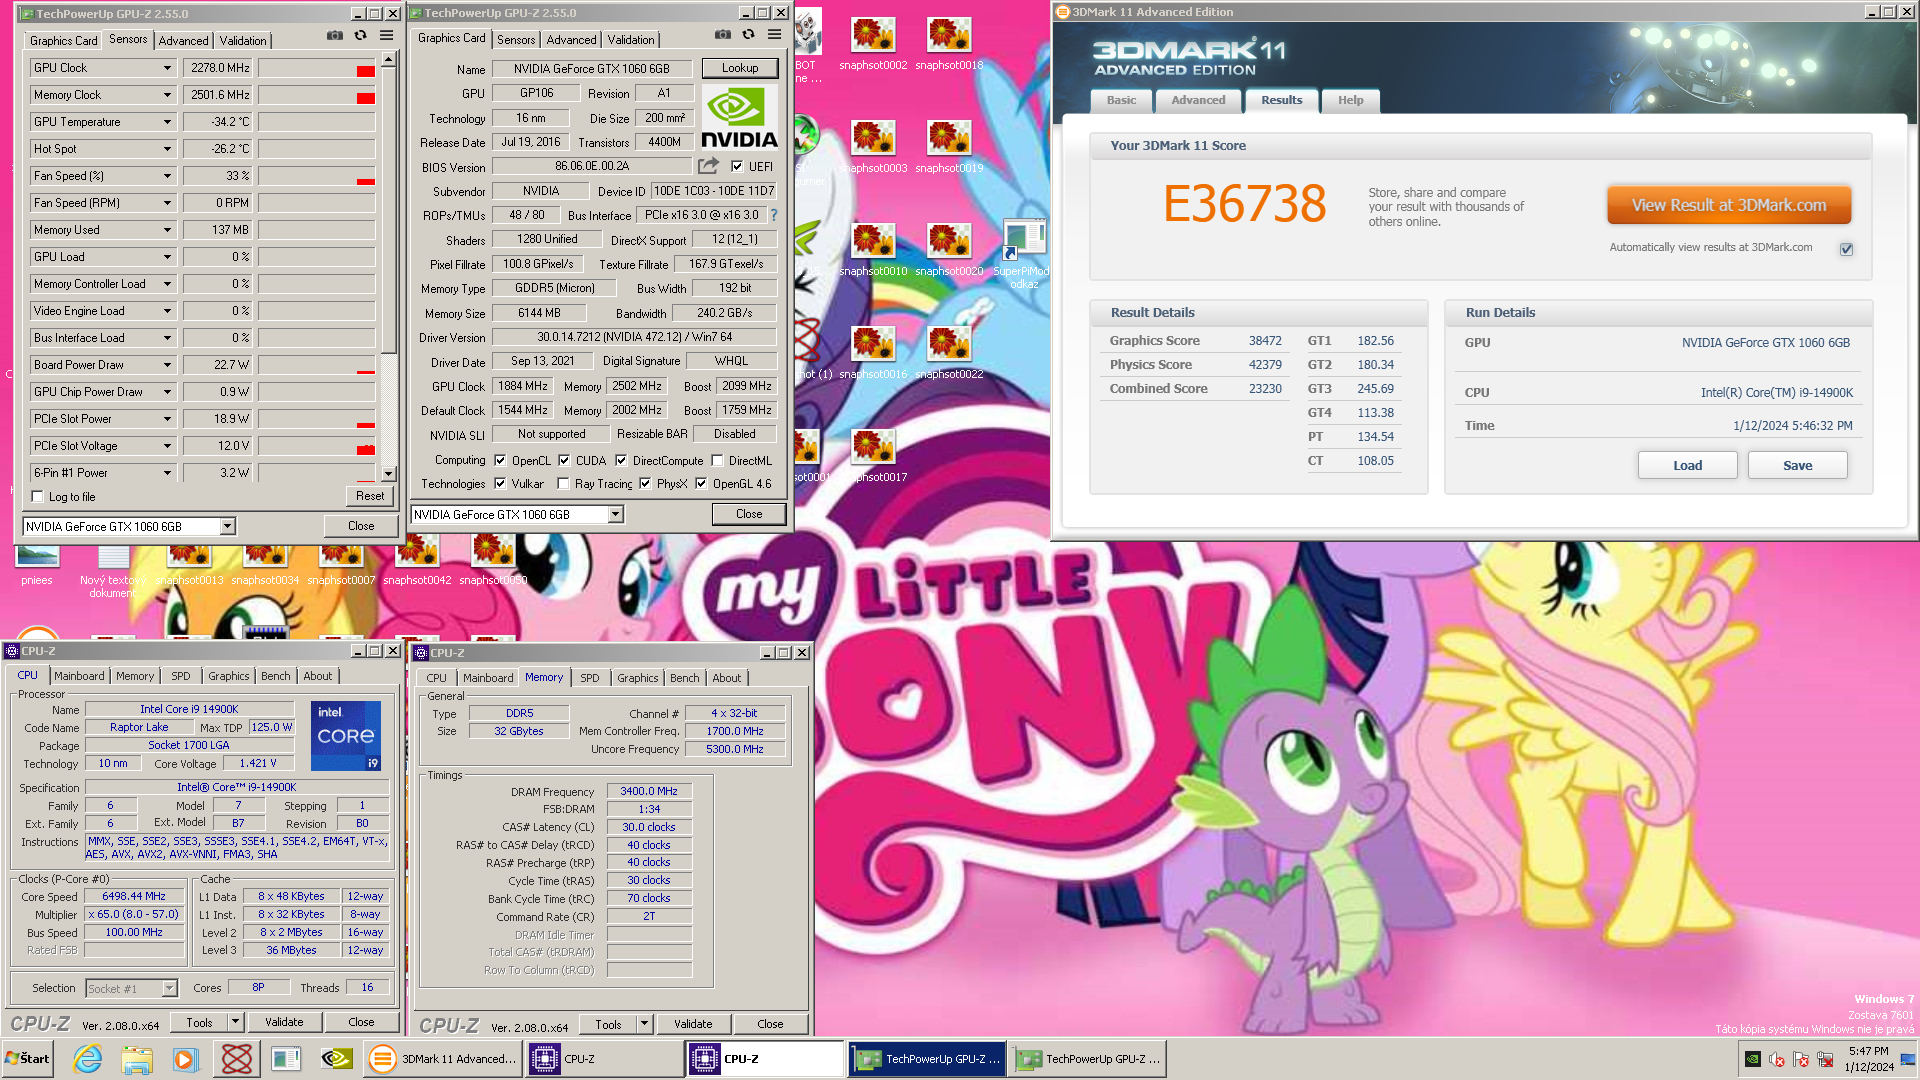Open Hot Spot sensor dropdown
The width and height of the screenshot is (1920, 1080).
[x=167, y=149]
